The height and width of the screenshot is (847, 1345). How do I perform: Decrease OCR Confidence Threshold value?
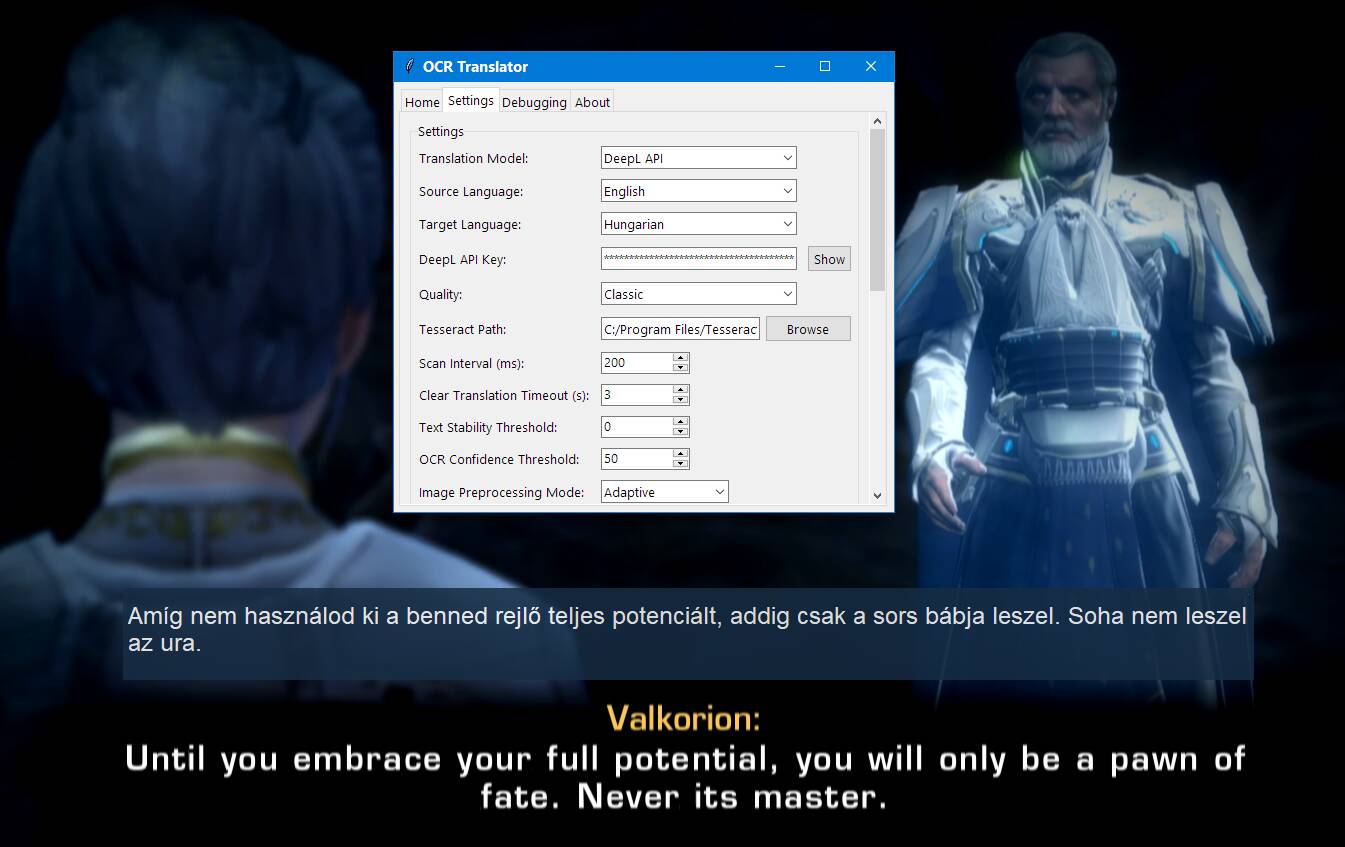coord(681,464)
